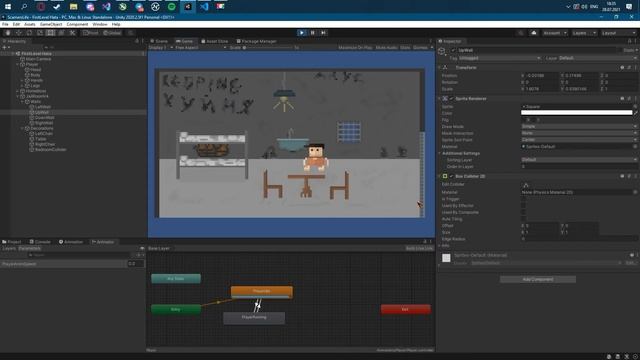
Task: Select the Hand tool in Unity toolbar
Action: [8, 33]
